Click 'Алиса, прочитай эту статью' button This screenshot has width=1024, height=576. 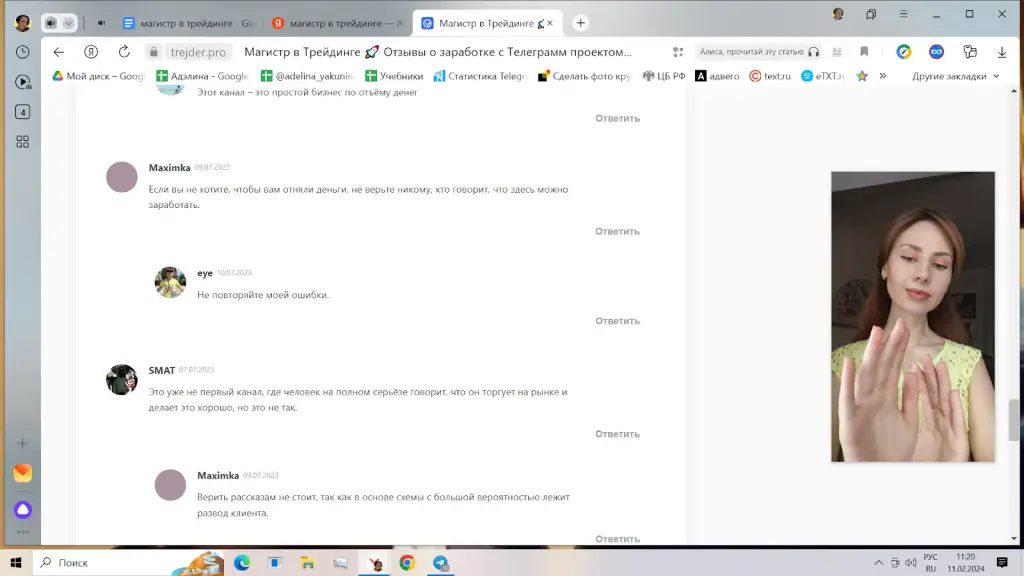pos(758,52)
